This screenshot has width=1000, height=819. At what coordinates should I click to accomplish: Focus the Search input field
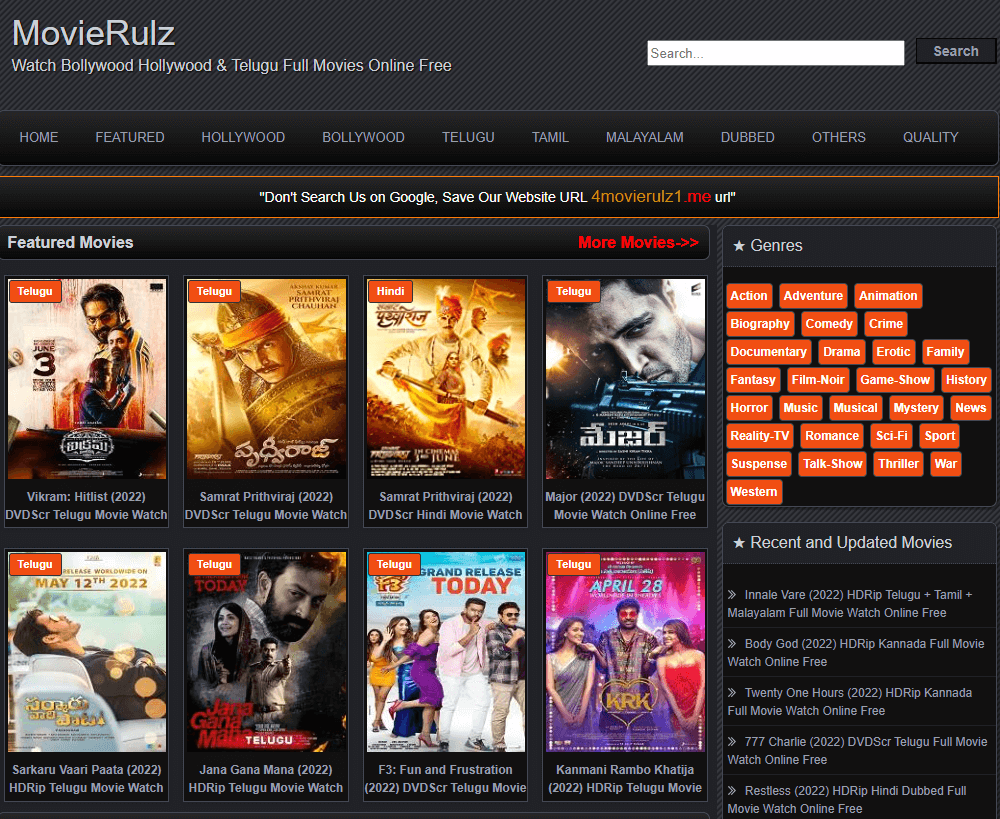click(x=776, y=53)
